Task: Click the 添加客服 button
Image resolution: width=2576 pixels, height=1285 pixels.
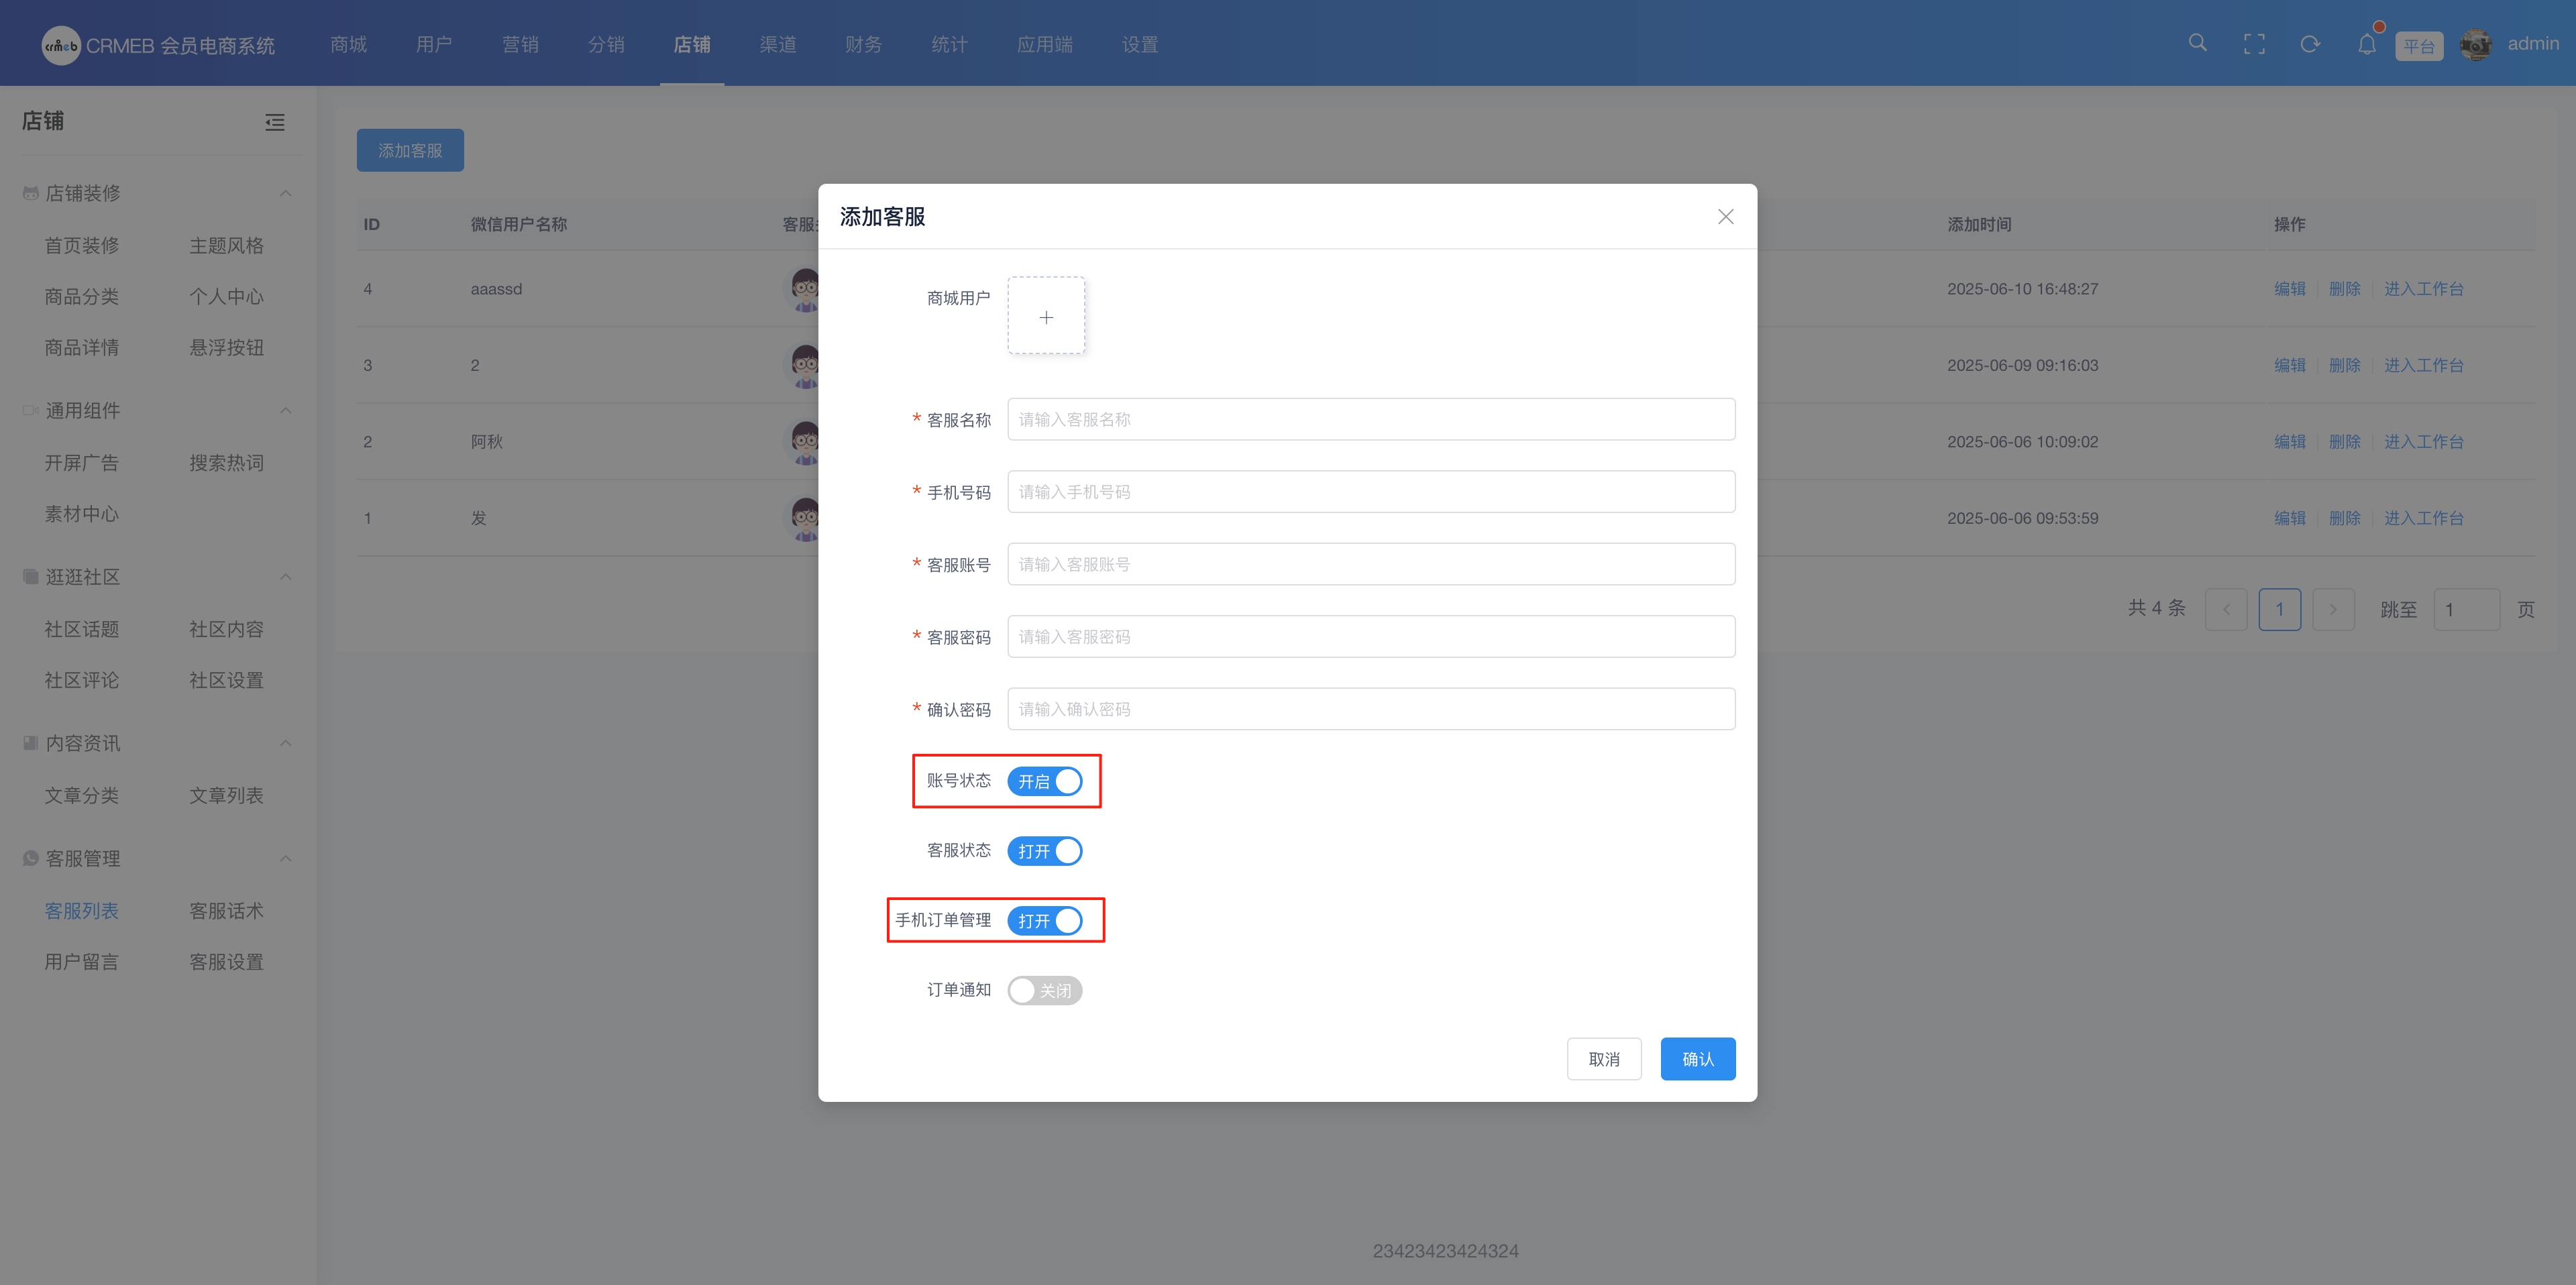Action: (x=410, y=150)
